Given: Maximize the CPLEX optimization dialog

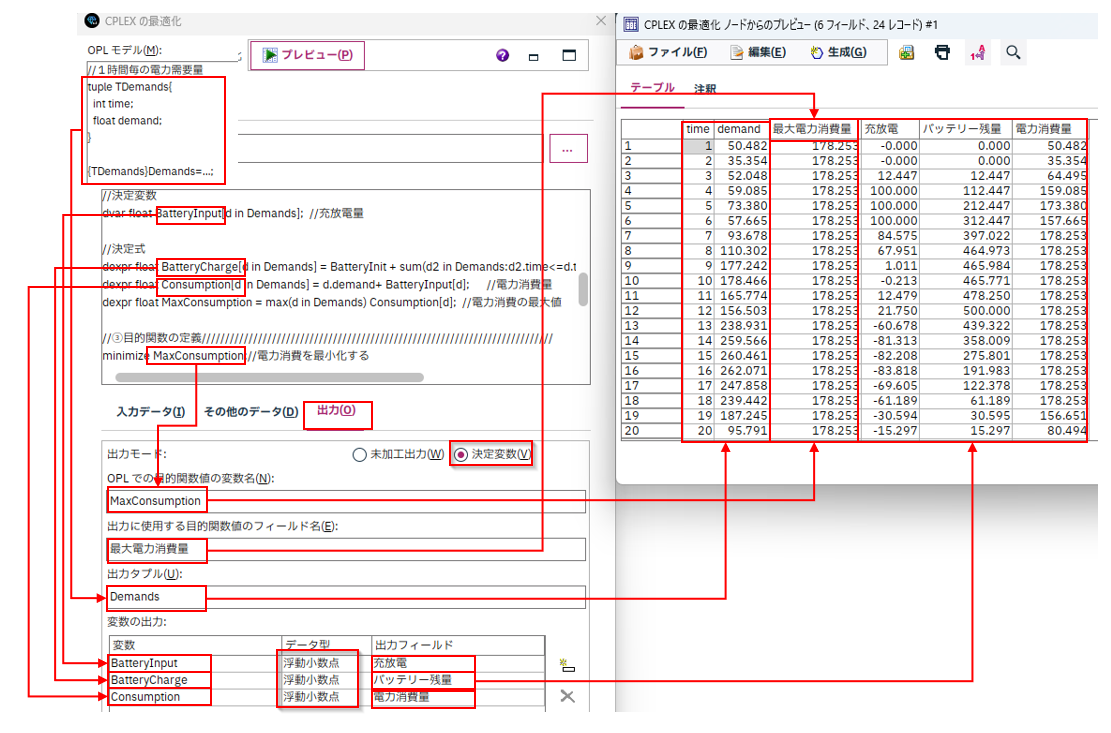Looking at the screenshot, I should [x=569, y=55].
